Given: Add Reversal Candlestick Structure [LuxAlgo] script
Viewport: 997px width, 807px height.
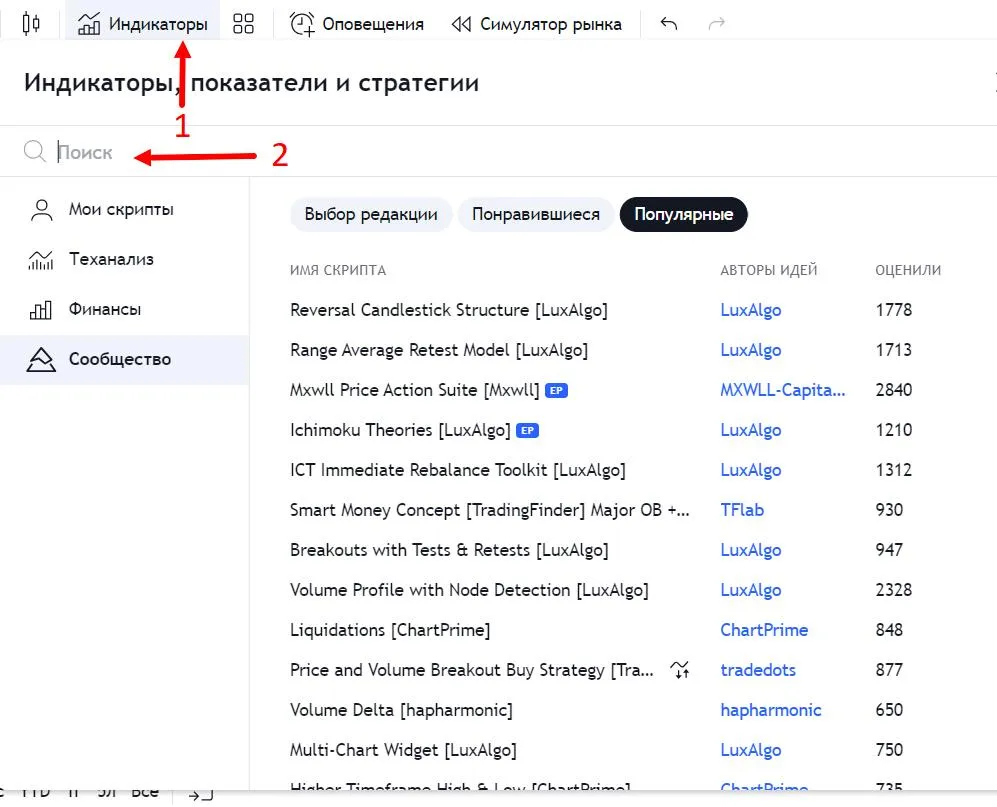Looking at the screenshot, I should (x=449, y=310).
